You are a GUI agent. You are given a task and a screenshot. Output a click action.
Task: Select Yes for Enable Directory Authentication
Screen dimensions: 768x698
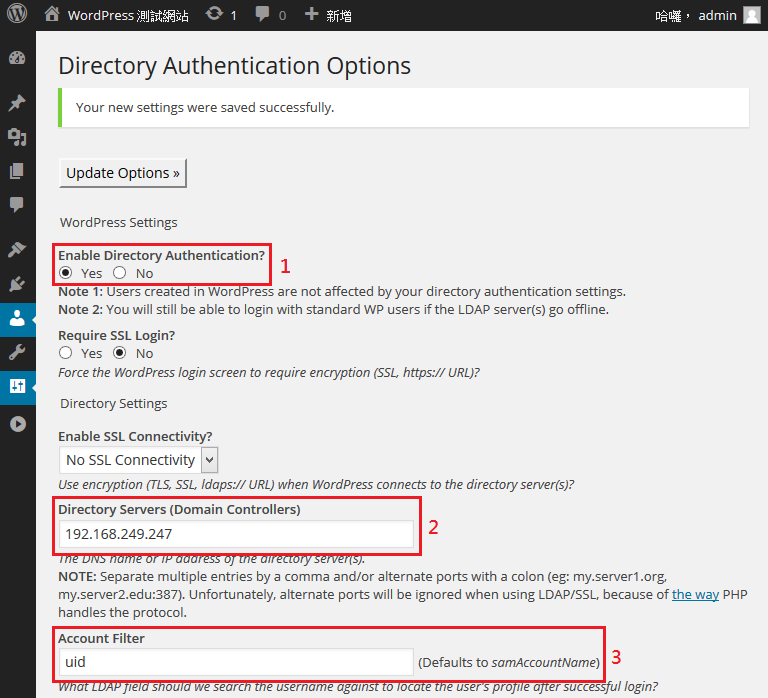66,272
